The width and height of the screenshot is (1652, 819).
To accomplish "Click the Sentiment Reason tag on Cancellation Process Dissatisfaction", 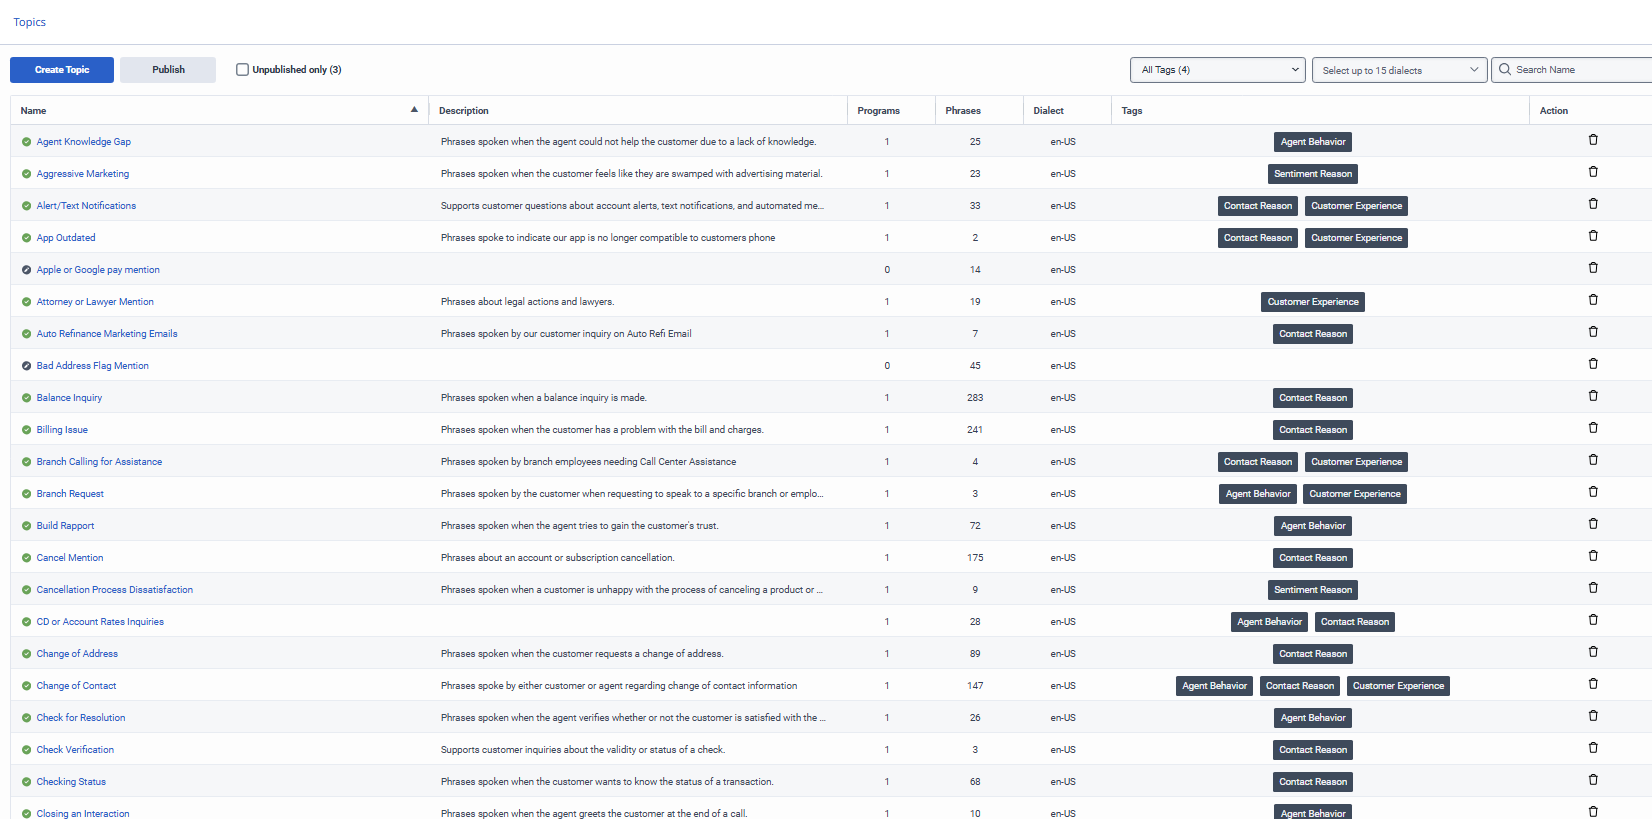I will pos(1313,590).
